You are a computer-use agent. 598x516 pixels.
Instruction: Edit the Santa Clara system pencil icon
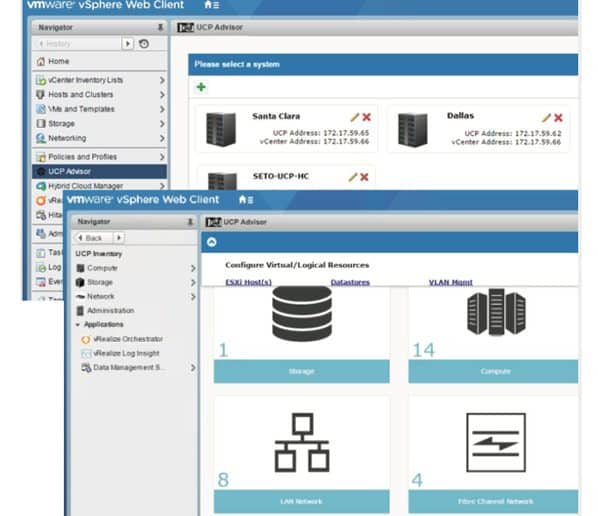point(355,117)
